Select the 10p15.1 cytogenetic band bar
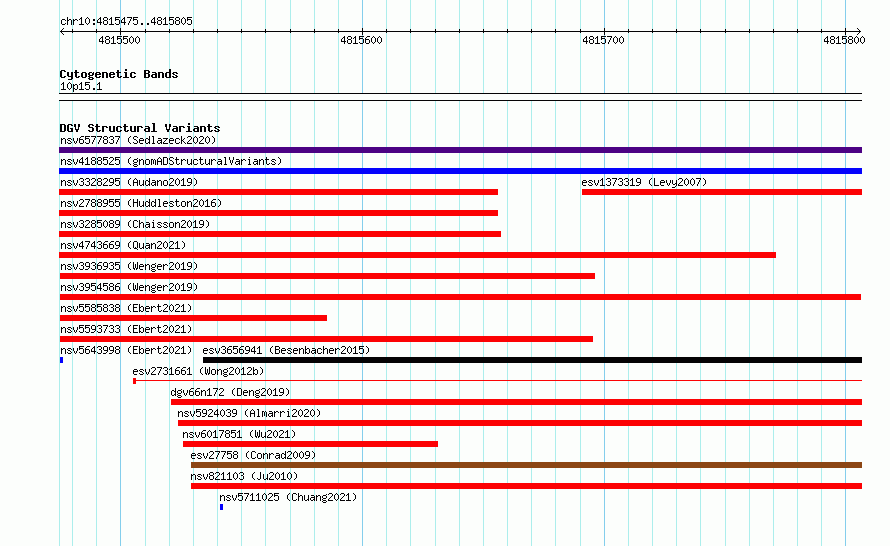The width and height of the screenshot is (890, 546). (460, 97)
